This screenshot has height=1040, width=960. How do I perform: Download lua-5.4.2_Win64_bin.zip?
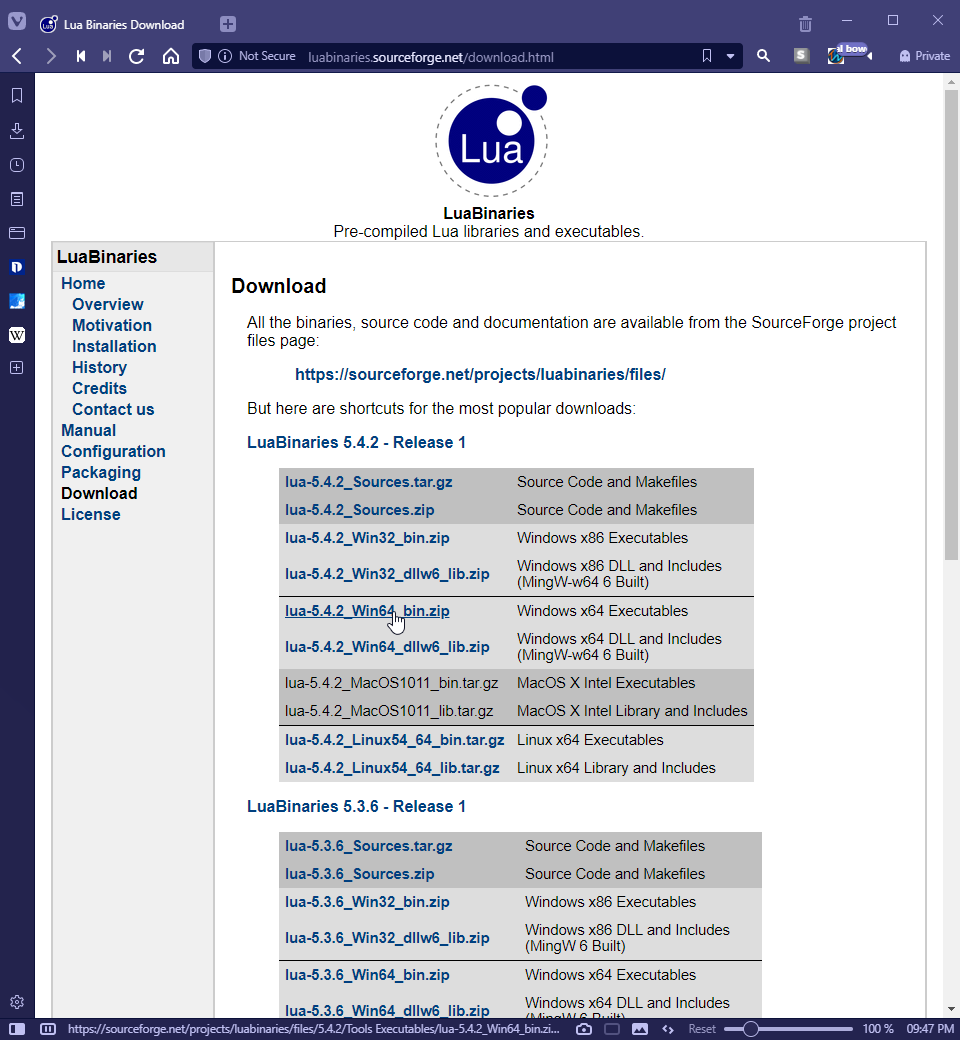click(367, 611)
